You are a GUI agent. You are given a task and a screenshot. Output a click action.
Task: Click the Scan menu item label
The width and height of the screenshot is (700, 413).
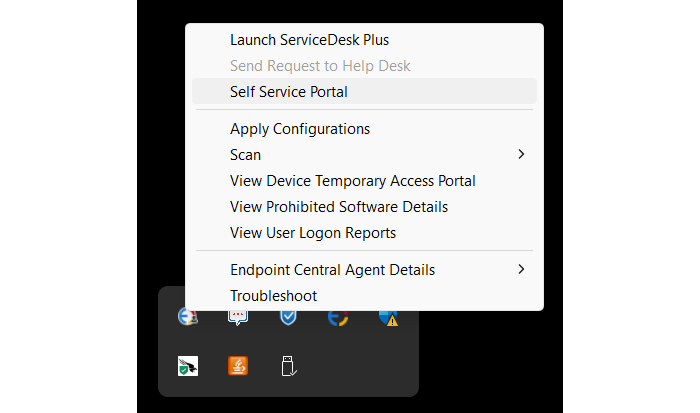245,155
